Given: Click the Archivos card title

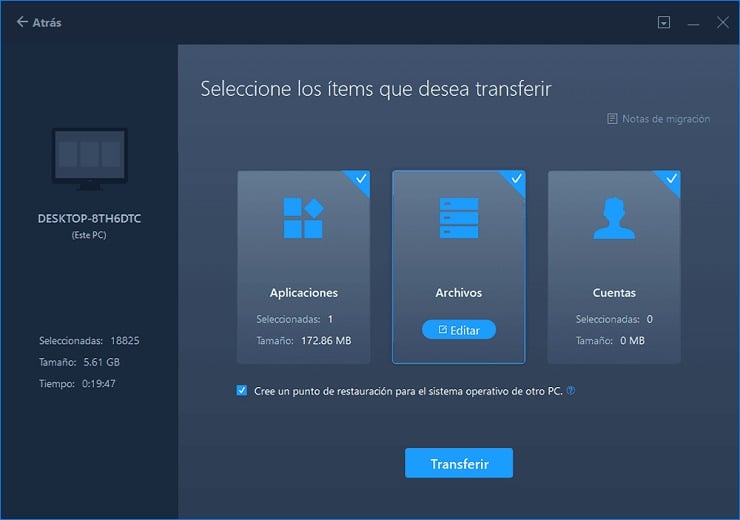Looking at the screenshot, I should click(x=459, y=293).
